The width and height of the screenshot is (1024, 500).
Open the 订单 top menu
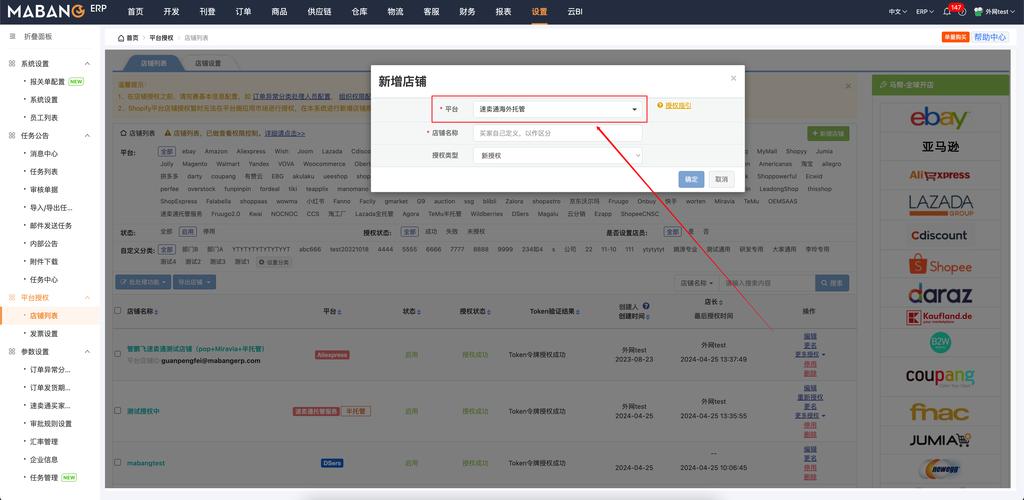tap(243, 12)
